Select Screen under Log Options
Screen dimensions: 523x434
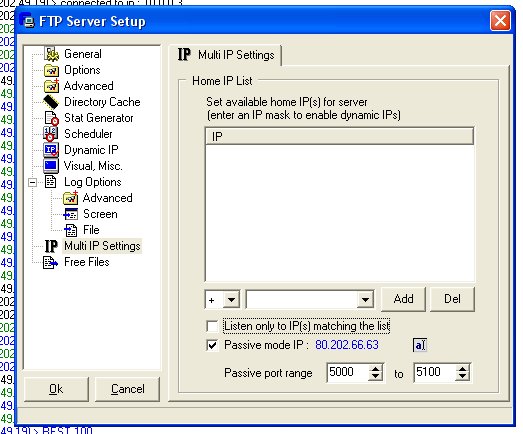pos(100,214)
